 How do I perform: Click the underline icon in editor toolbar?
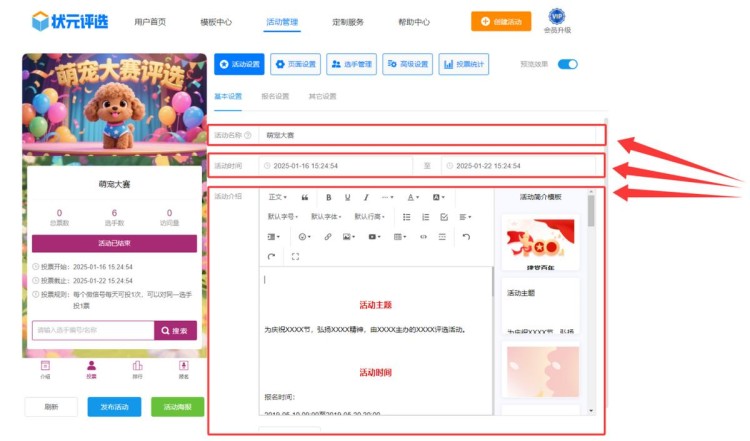coord(347,197)
